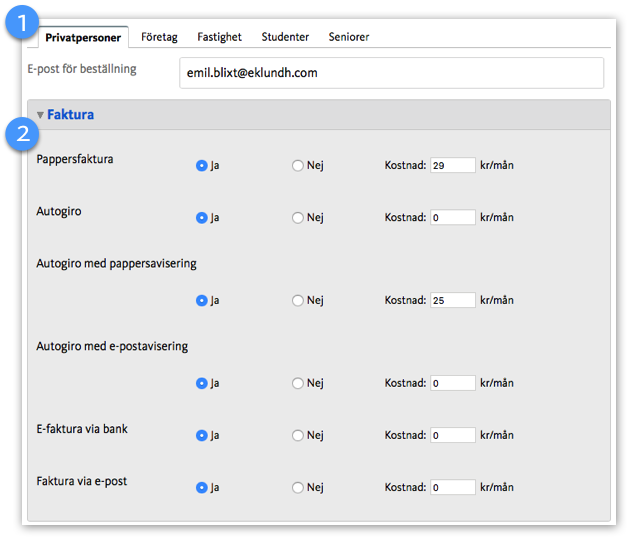The image size is (628, 538).
Task: Collapse the Faktura section triangle
Action: coord(40,115)
